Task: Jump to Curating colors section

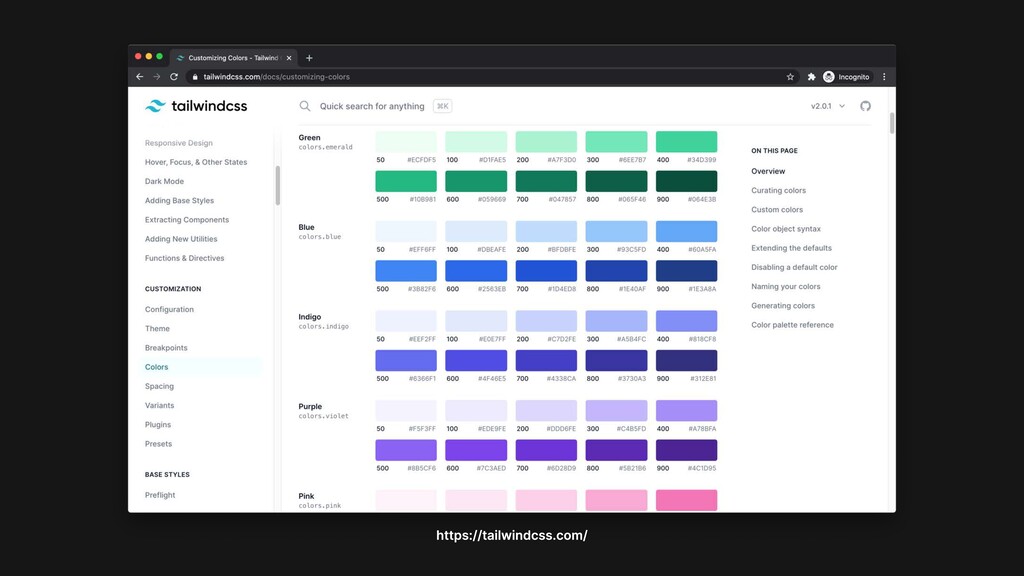Action: (x=778, y=191)
